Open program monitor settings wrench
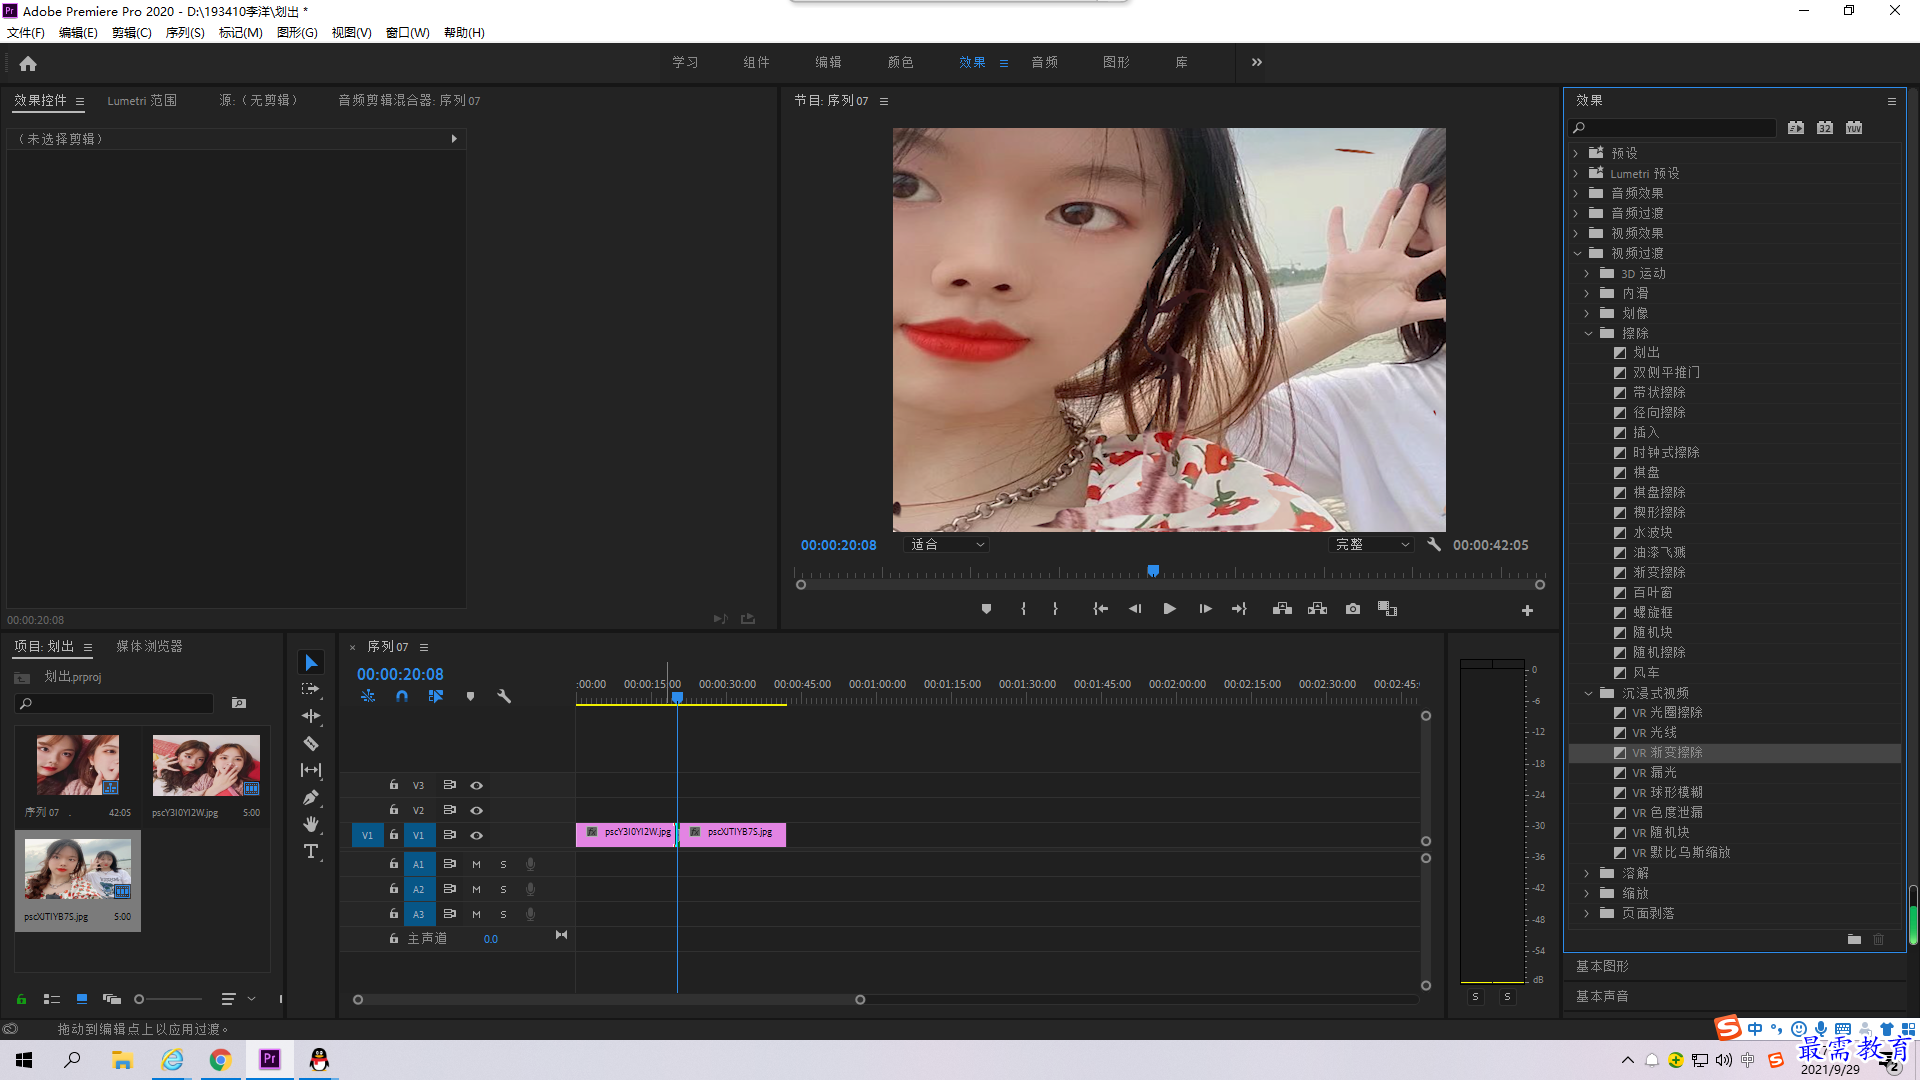The image size is (1920, 1080). coord(1434,544)
